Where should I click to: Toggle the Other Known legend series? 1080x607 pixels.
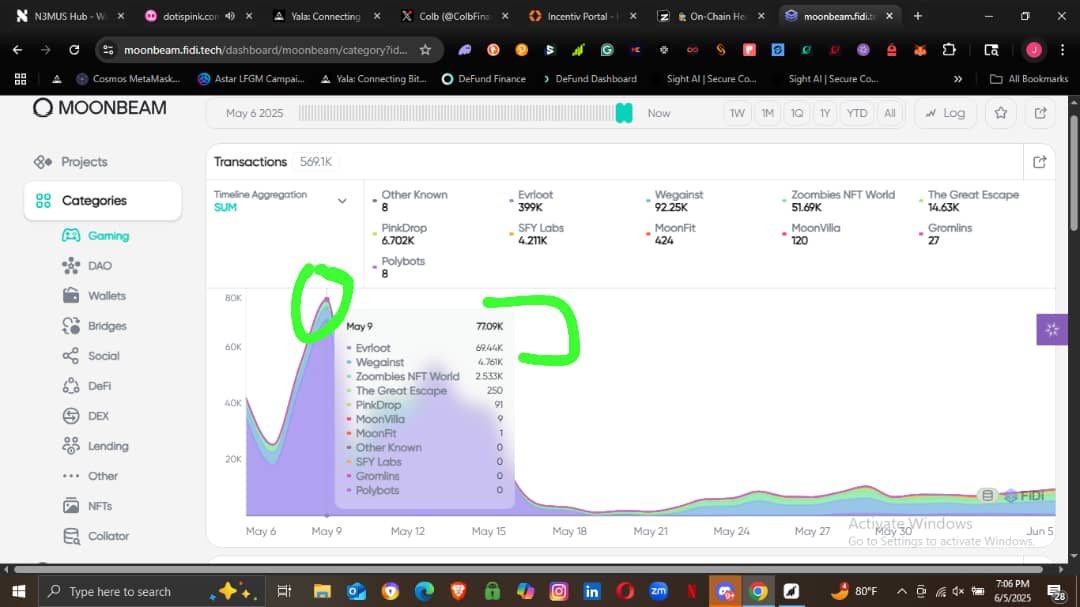(411, 200)
